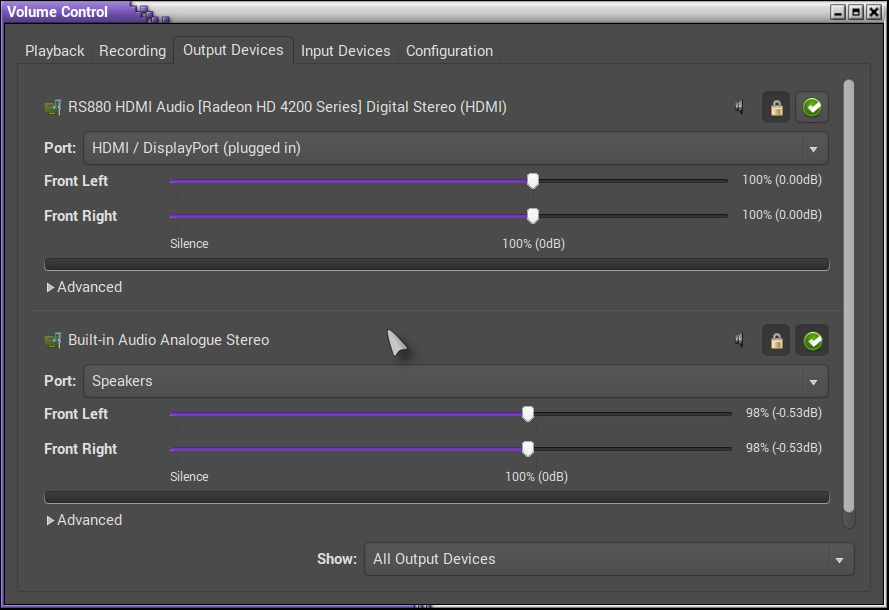Screen dimensions: 889x610
Task: Toggle channel lock for Built-in Audio
Action: click(x=776, y=340)
